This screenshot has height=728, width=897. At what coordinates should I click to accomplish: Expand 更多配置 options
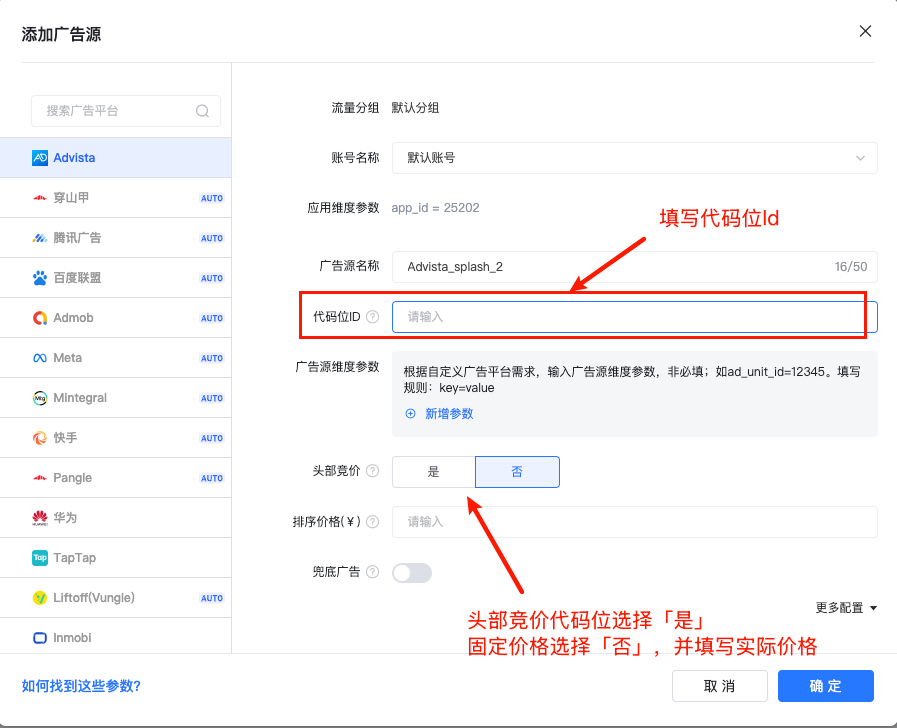click(x=846, y=607)
